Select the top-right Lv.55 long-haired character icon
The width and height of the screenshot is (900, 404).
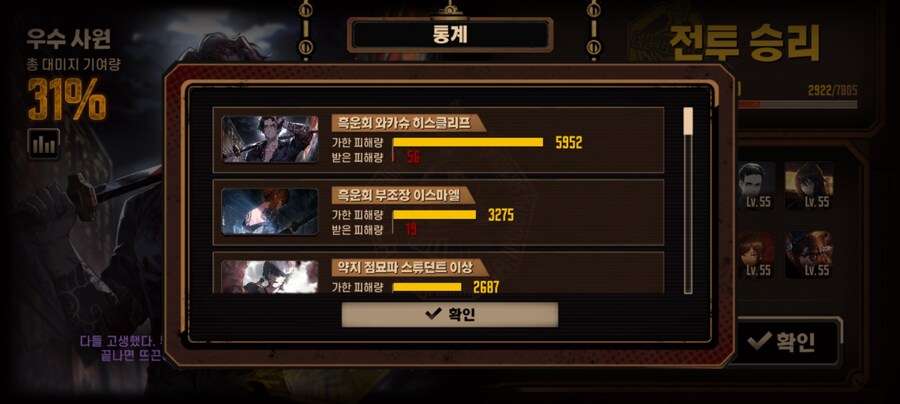click(809, 185)
